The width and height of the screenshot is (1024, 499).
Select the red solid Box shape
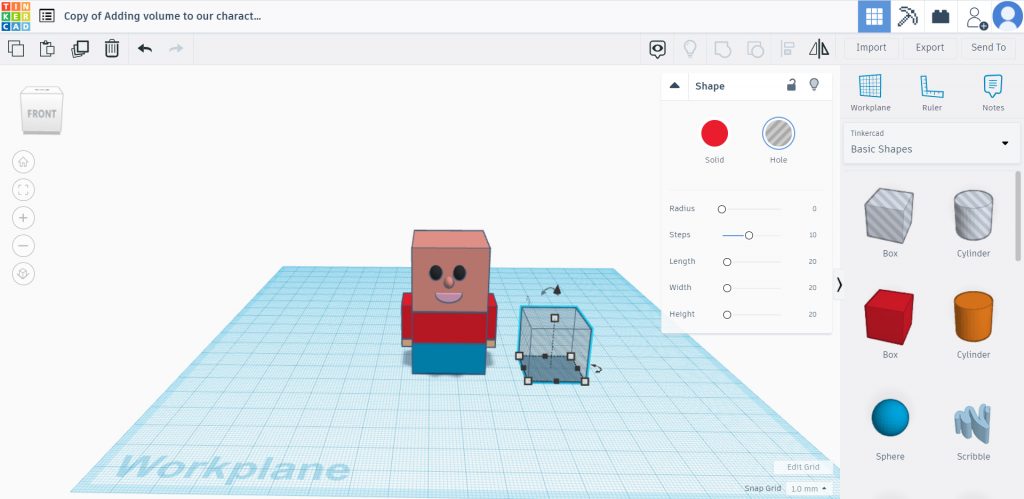[889, 317]
